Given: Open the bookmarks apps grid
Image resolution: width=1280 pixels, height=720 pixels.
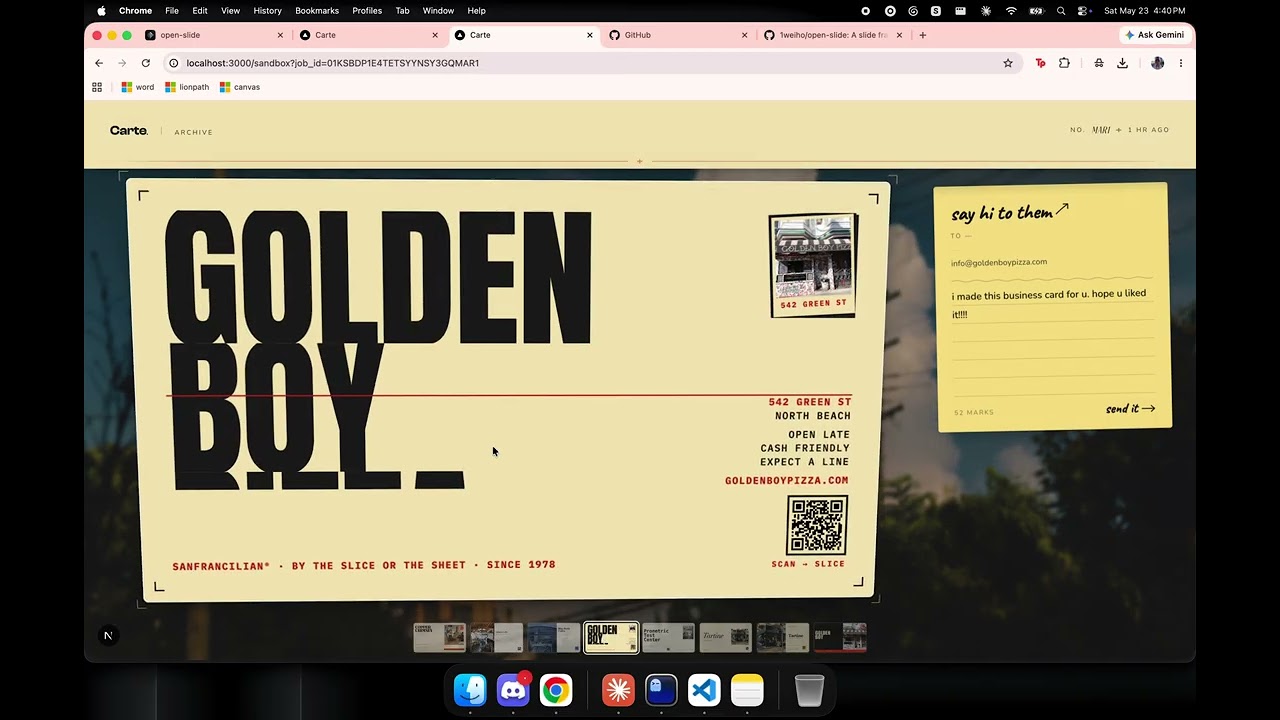Looking at the screenshot, I should 97,87.
